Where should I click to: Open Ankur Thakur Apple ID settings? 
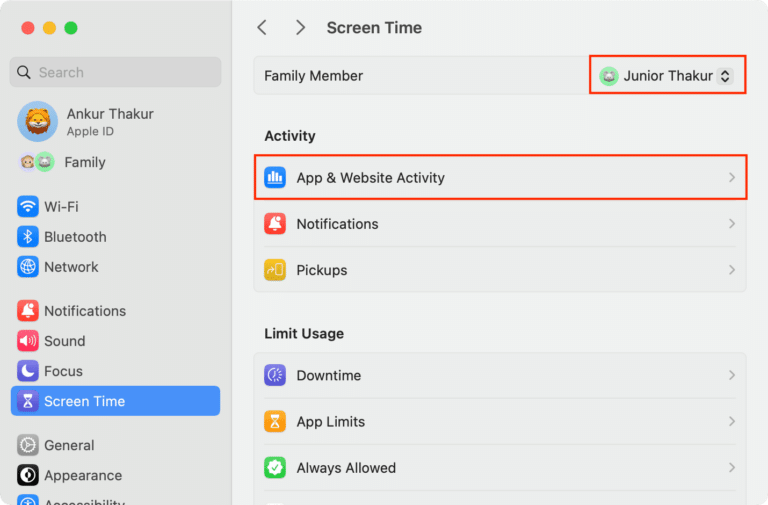(x=116, y=121)
